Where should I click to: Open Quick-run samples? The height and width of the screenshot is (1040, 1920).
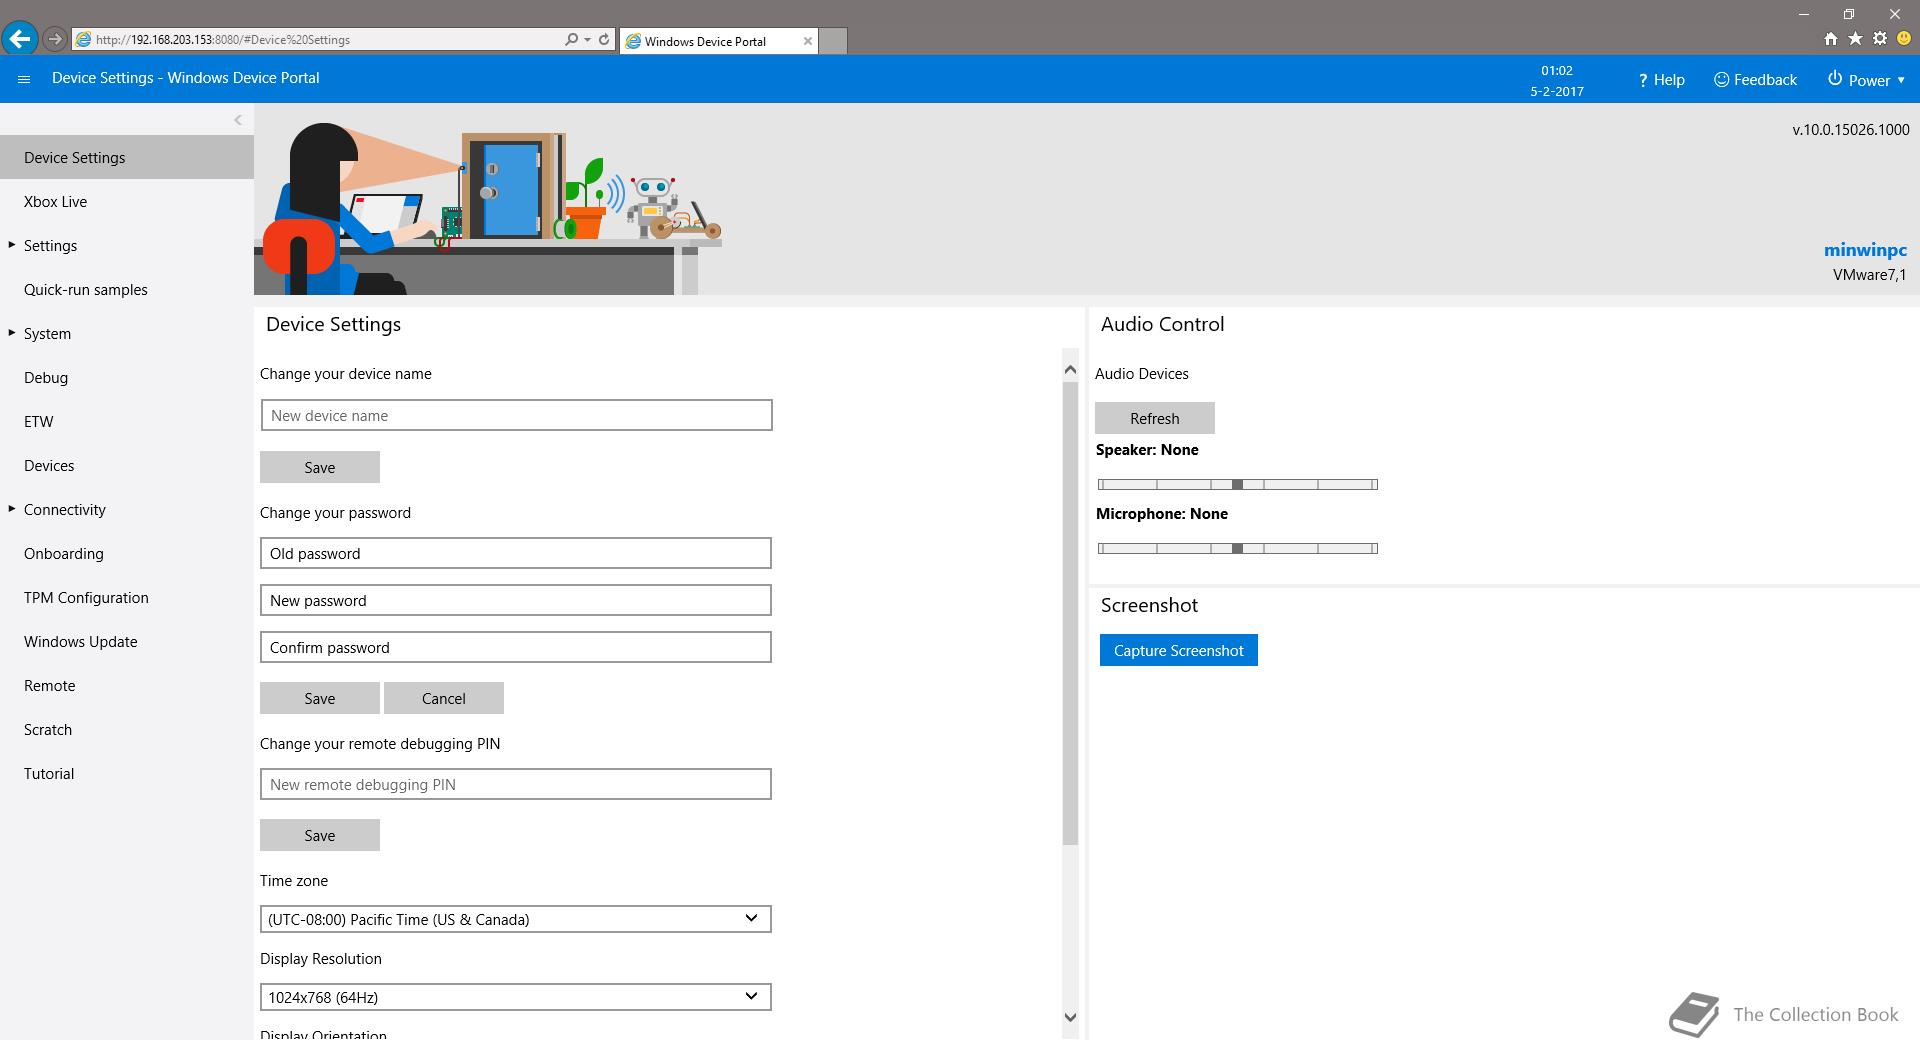pos(85,289)
